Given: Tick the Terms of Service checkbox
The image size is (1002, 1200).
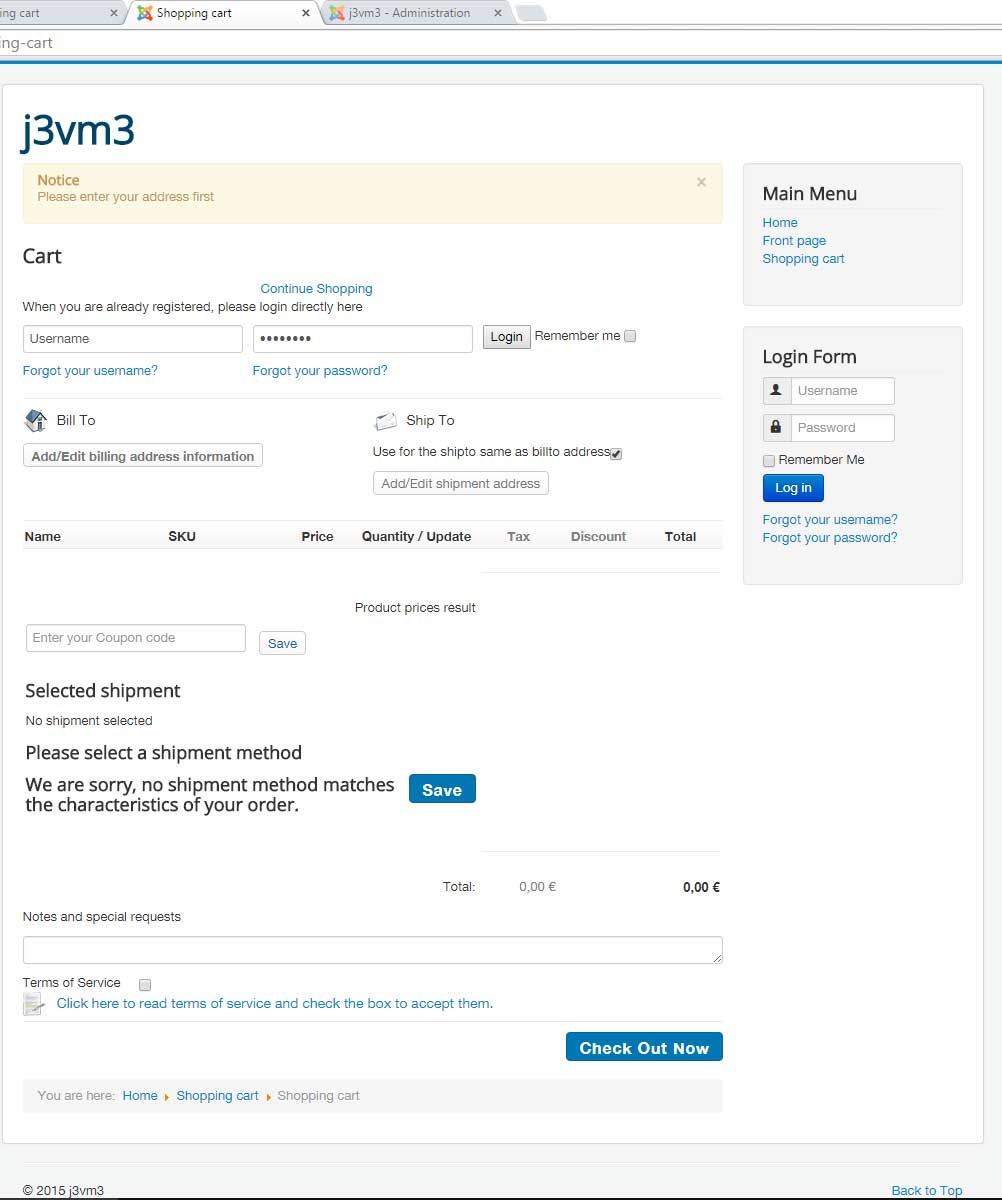Looking at the screenshot, I should point(145,985).
